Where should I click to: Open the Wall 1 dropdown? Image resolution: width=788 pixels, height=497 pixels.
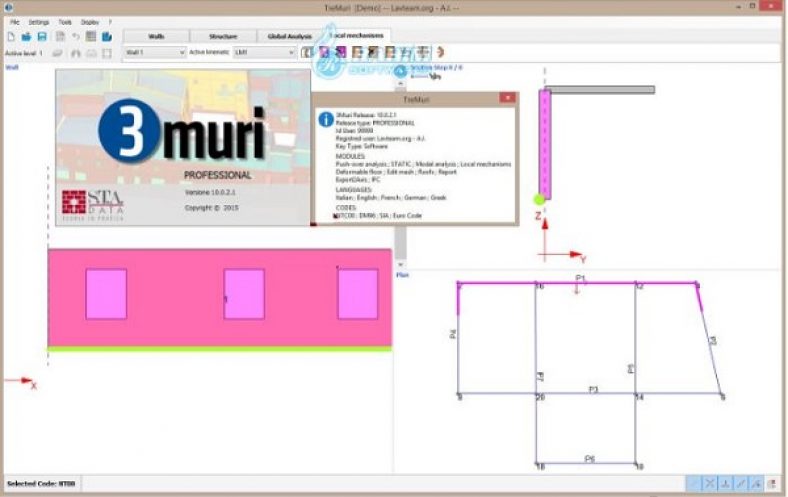pyautogui.click(x=155, y=52)
